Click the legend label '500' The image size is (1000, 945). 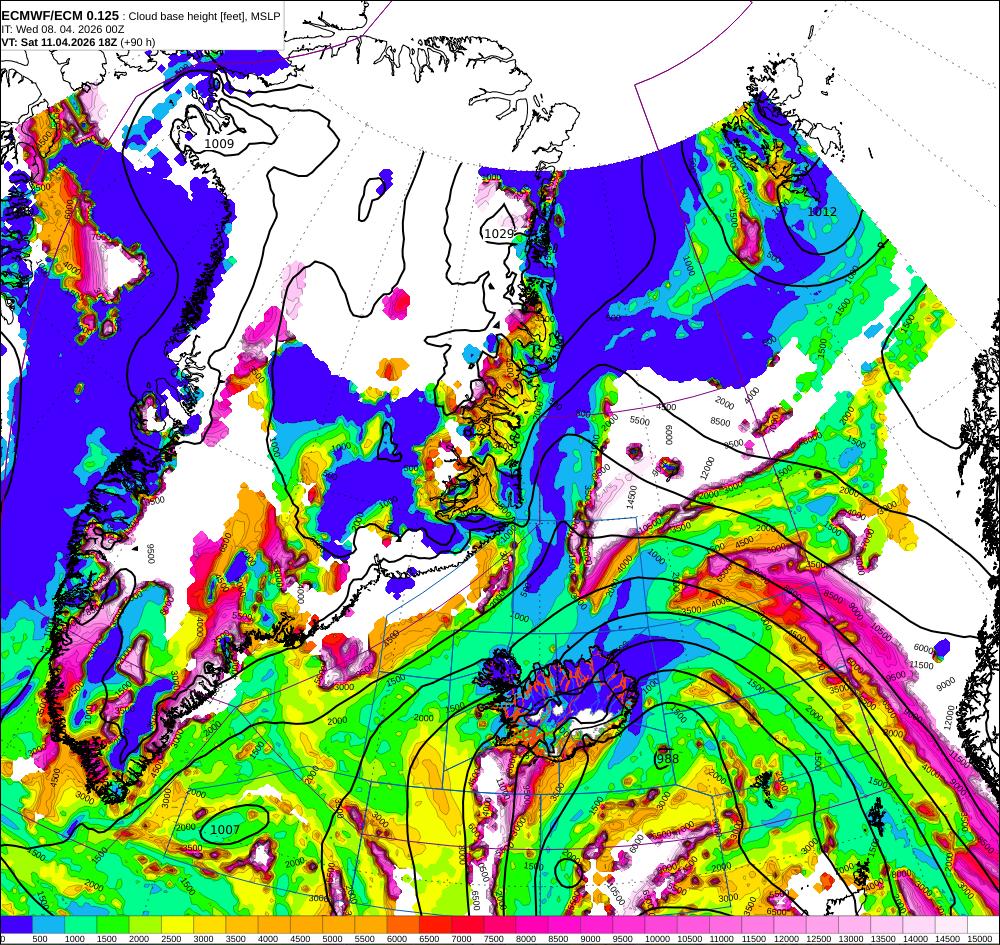(40, 939)
